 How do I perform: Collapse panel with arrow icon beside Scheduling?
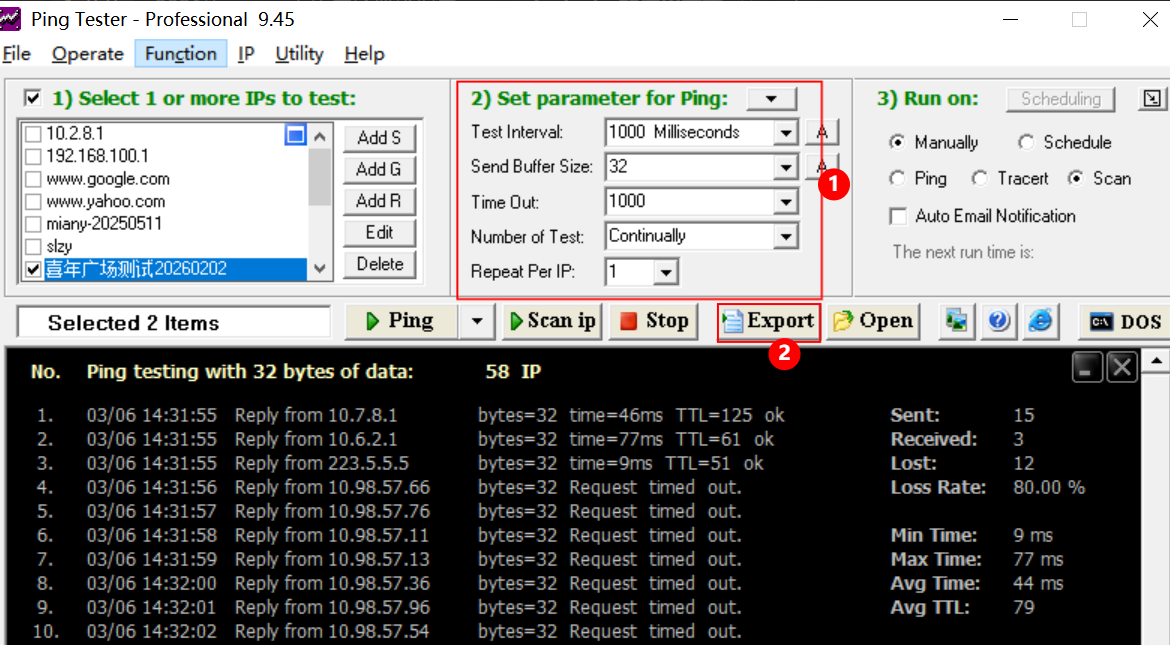tap(1153, 99)
